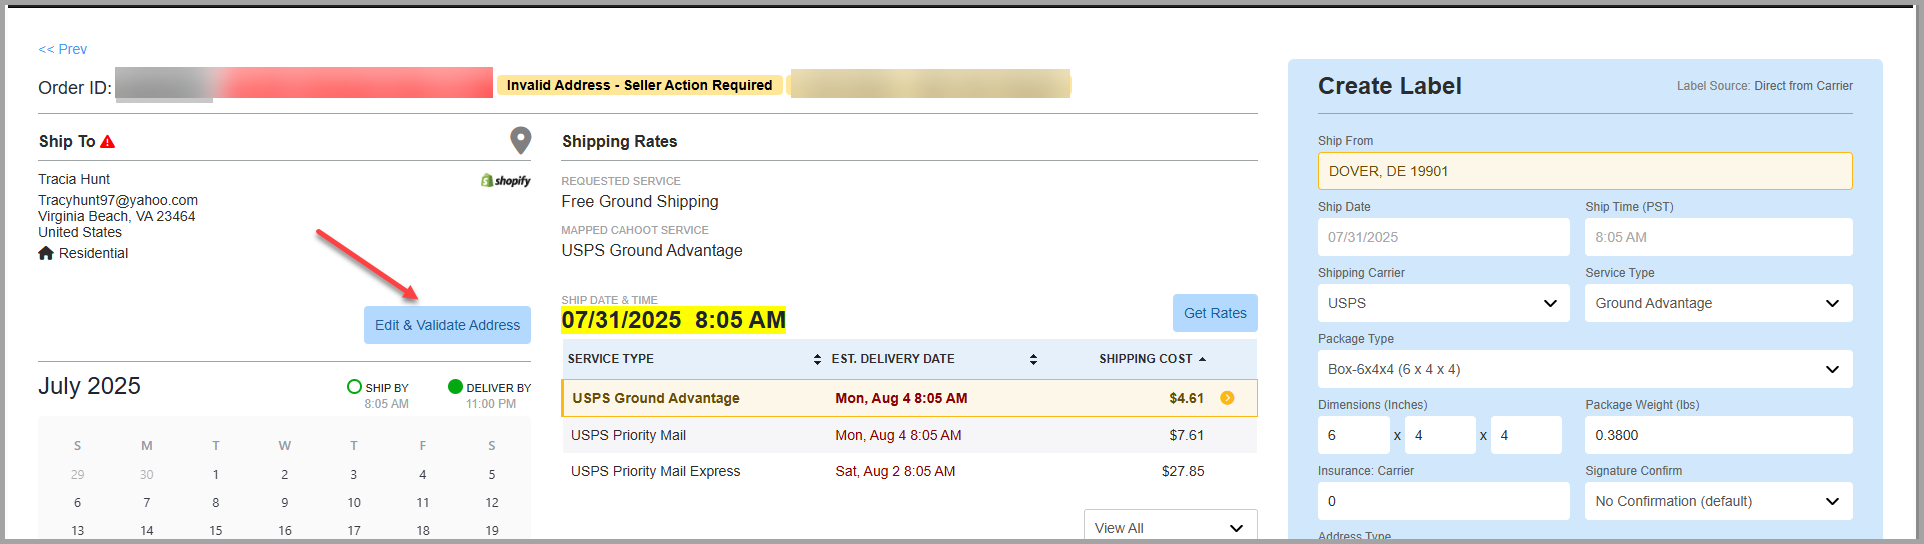Image resolution: width=1924 pixels, height=544 pixels.
Task: Open the Package Type Box-6x4x4 dropdown
Action: (x=1585, y=369)
